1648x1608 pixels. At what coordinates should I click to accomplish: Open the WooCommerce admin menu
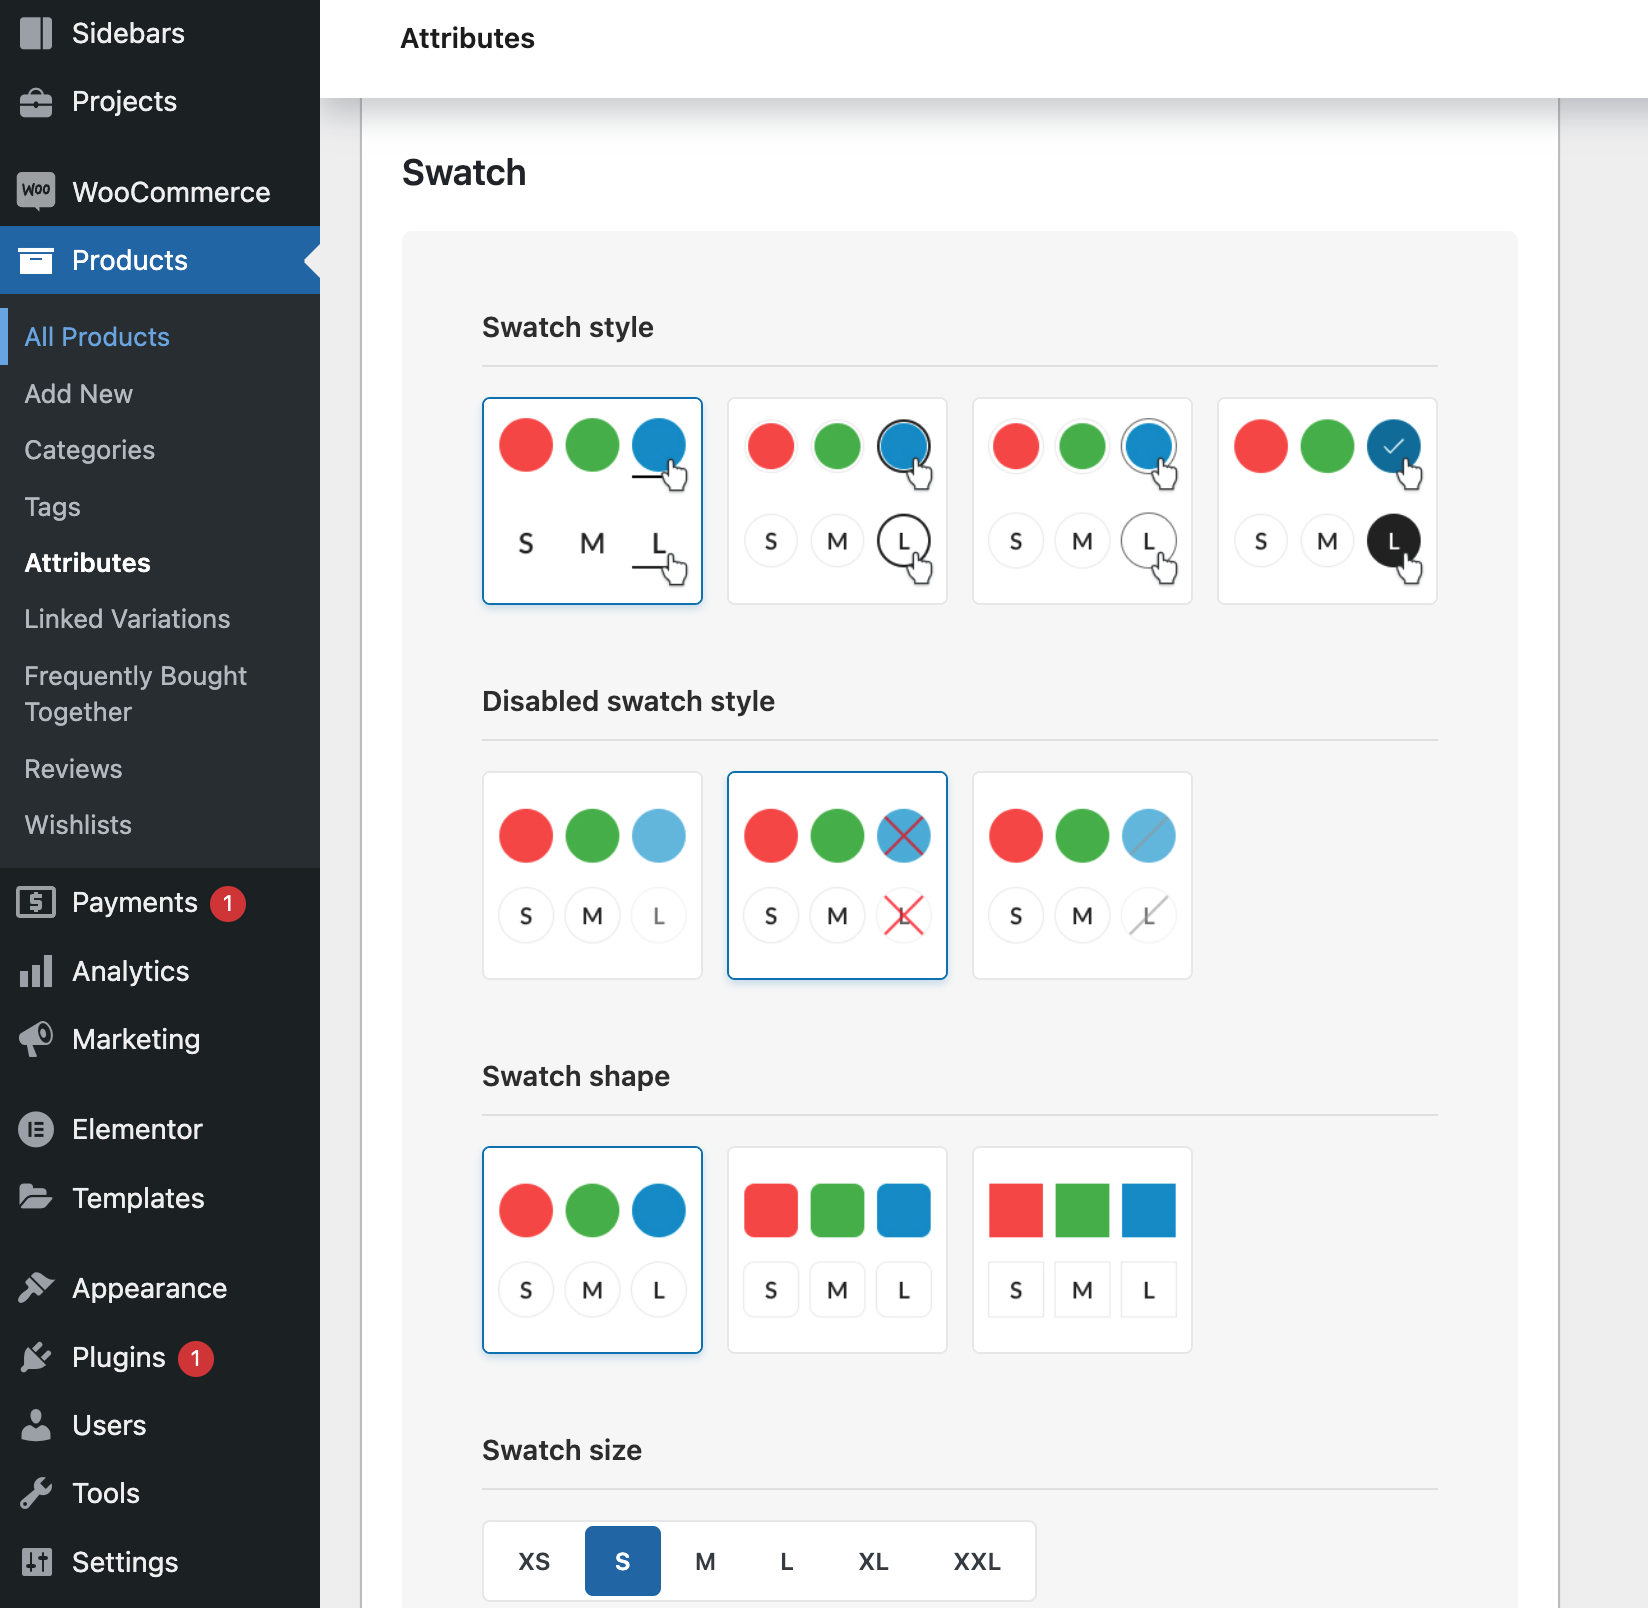[160, 192]
